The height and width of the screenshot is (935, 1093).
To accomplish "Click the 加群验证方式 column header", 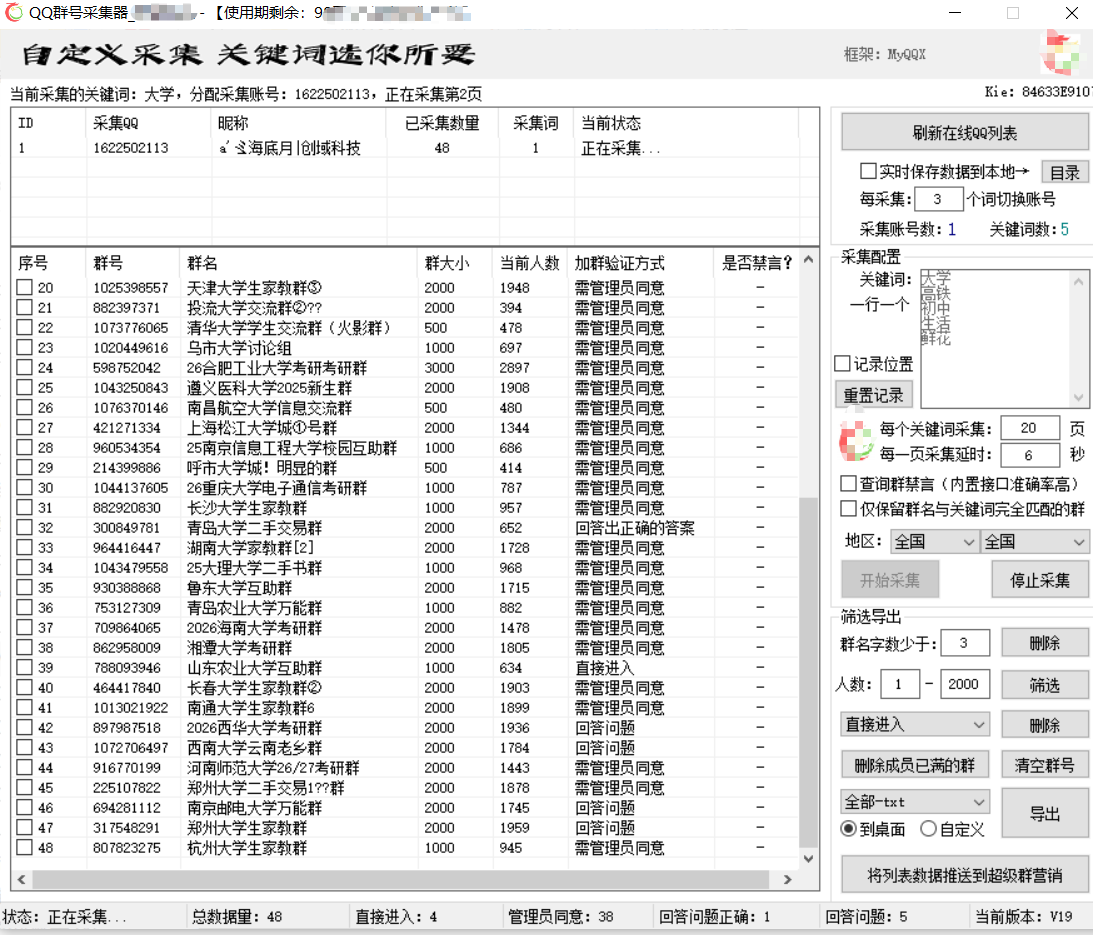I will coord(641,263).
